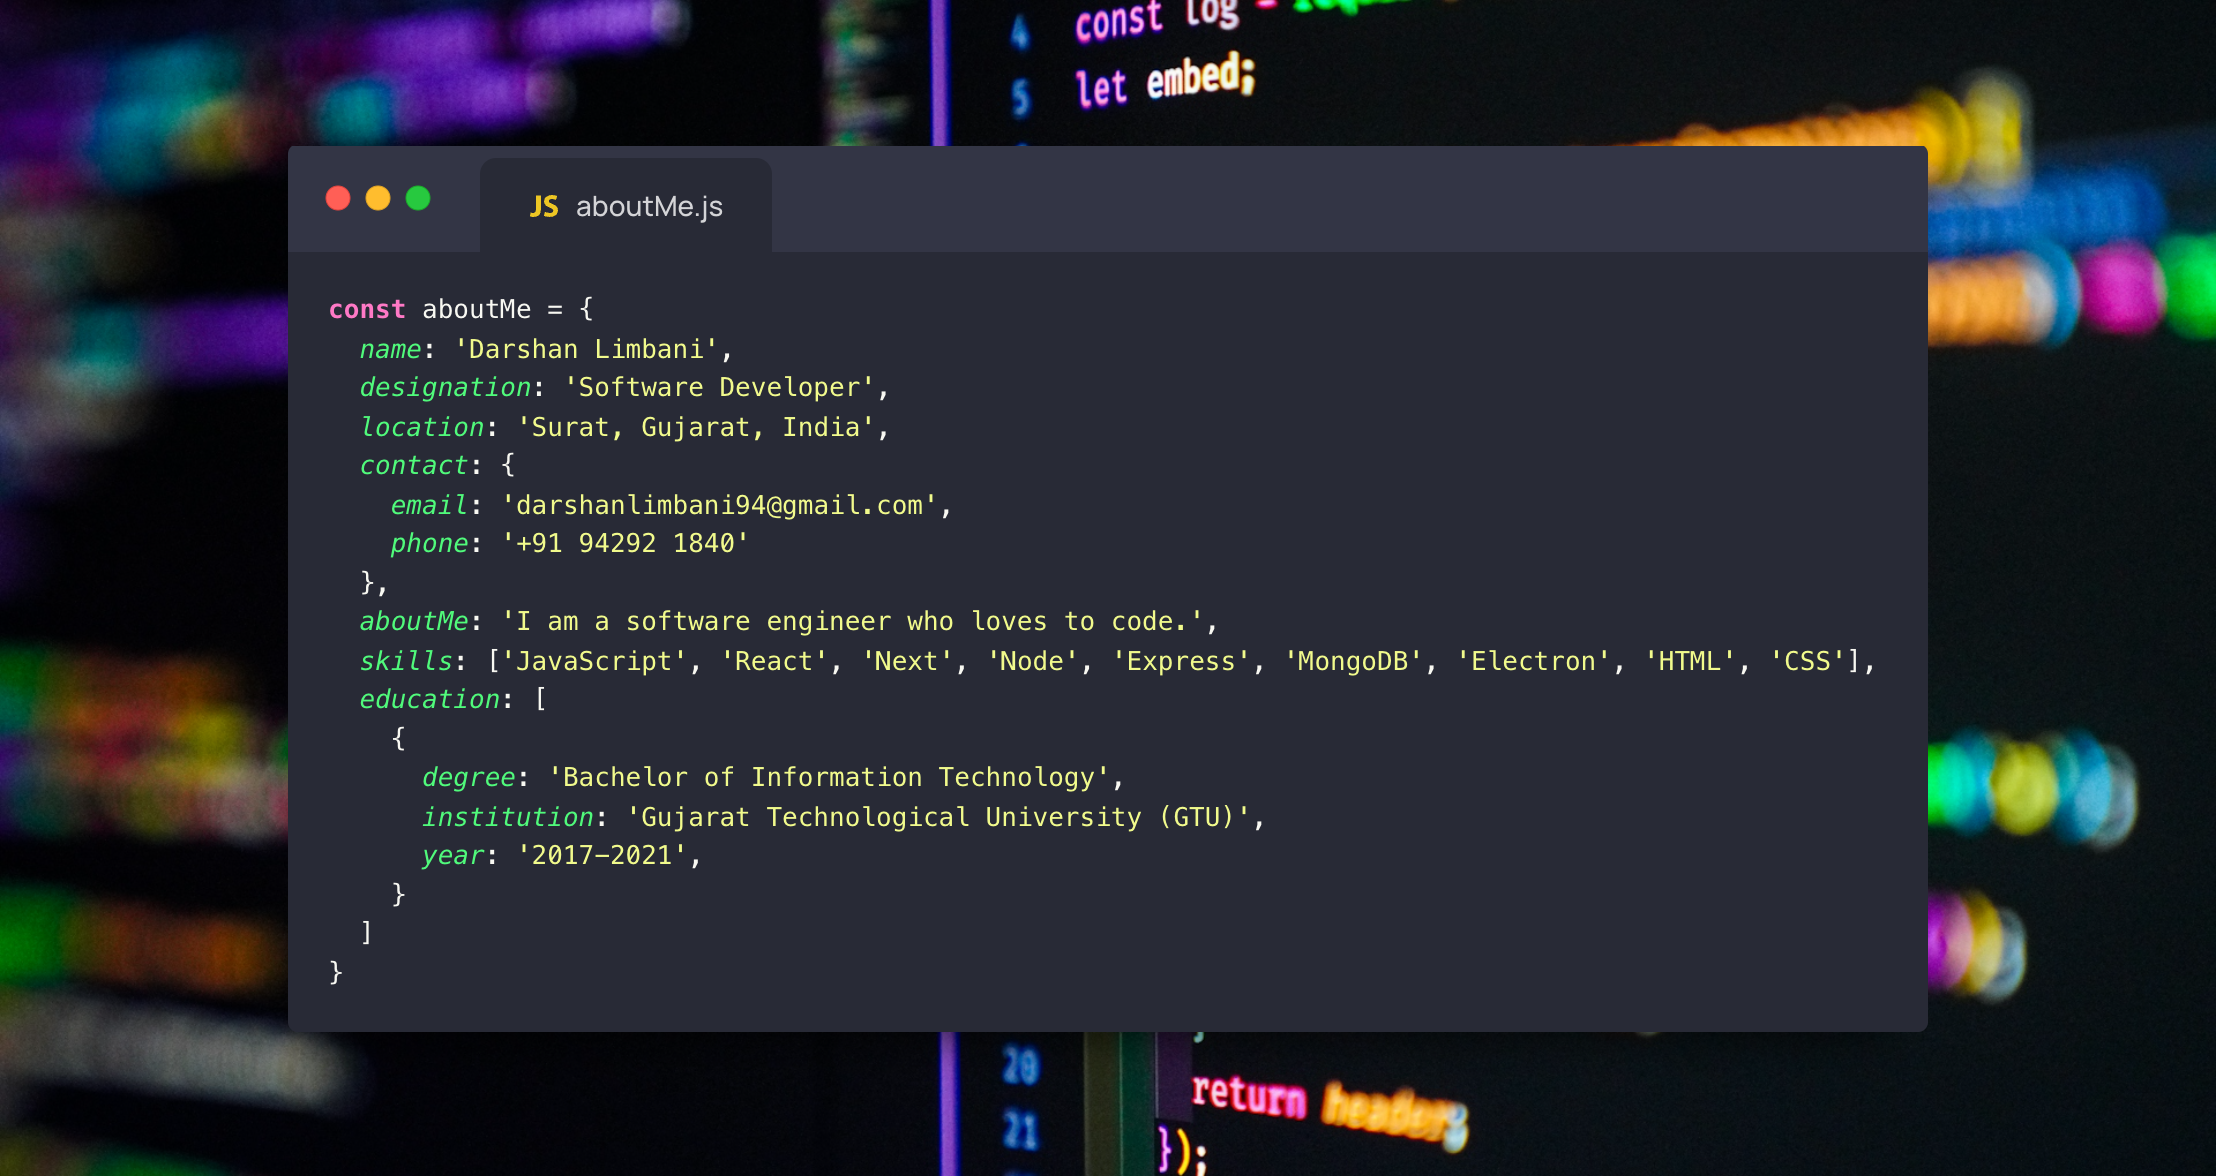Viewport: 2216px width, 1176px height.
Task: Click the 'Software Developer' string value
Action: click(x=719, y=388)
